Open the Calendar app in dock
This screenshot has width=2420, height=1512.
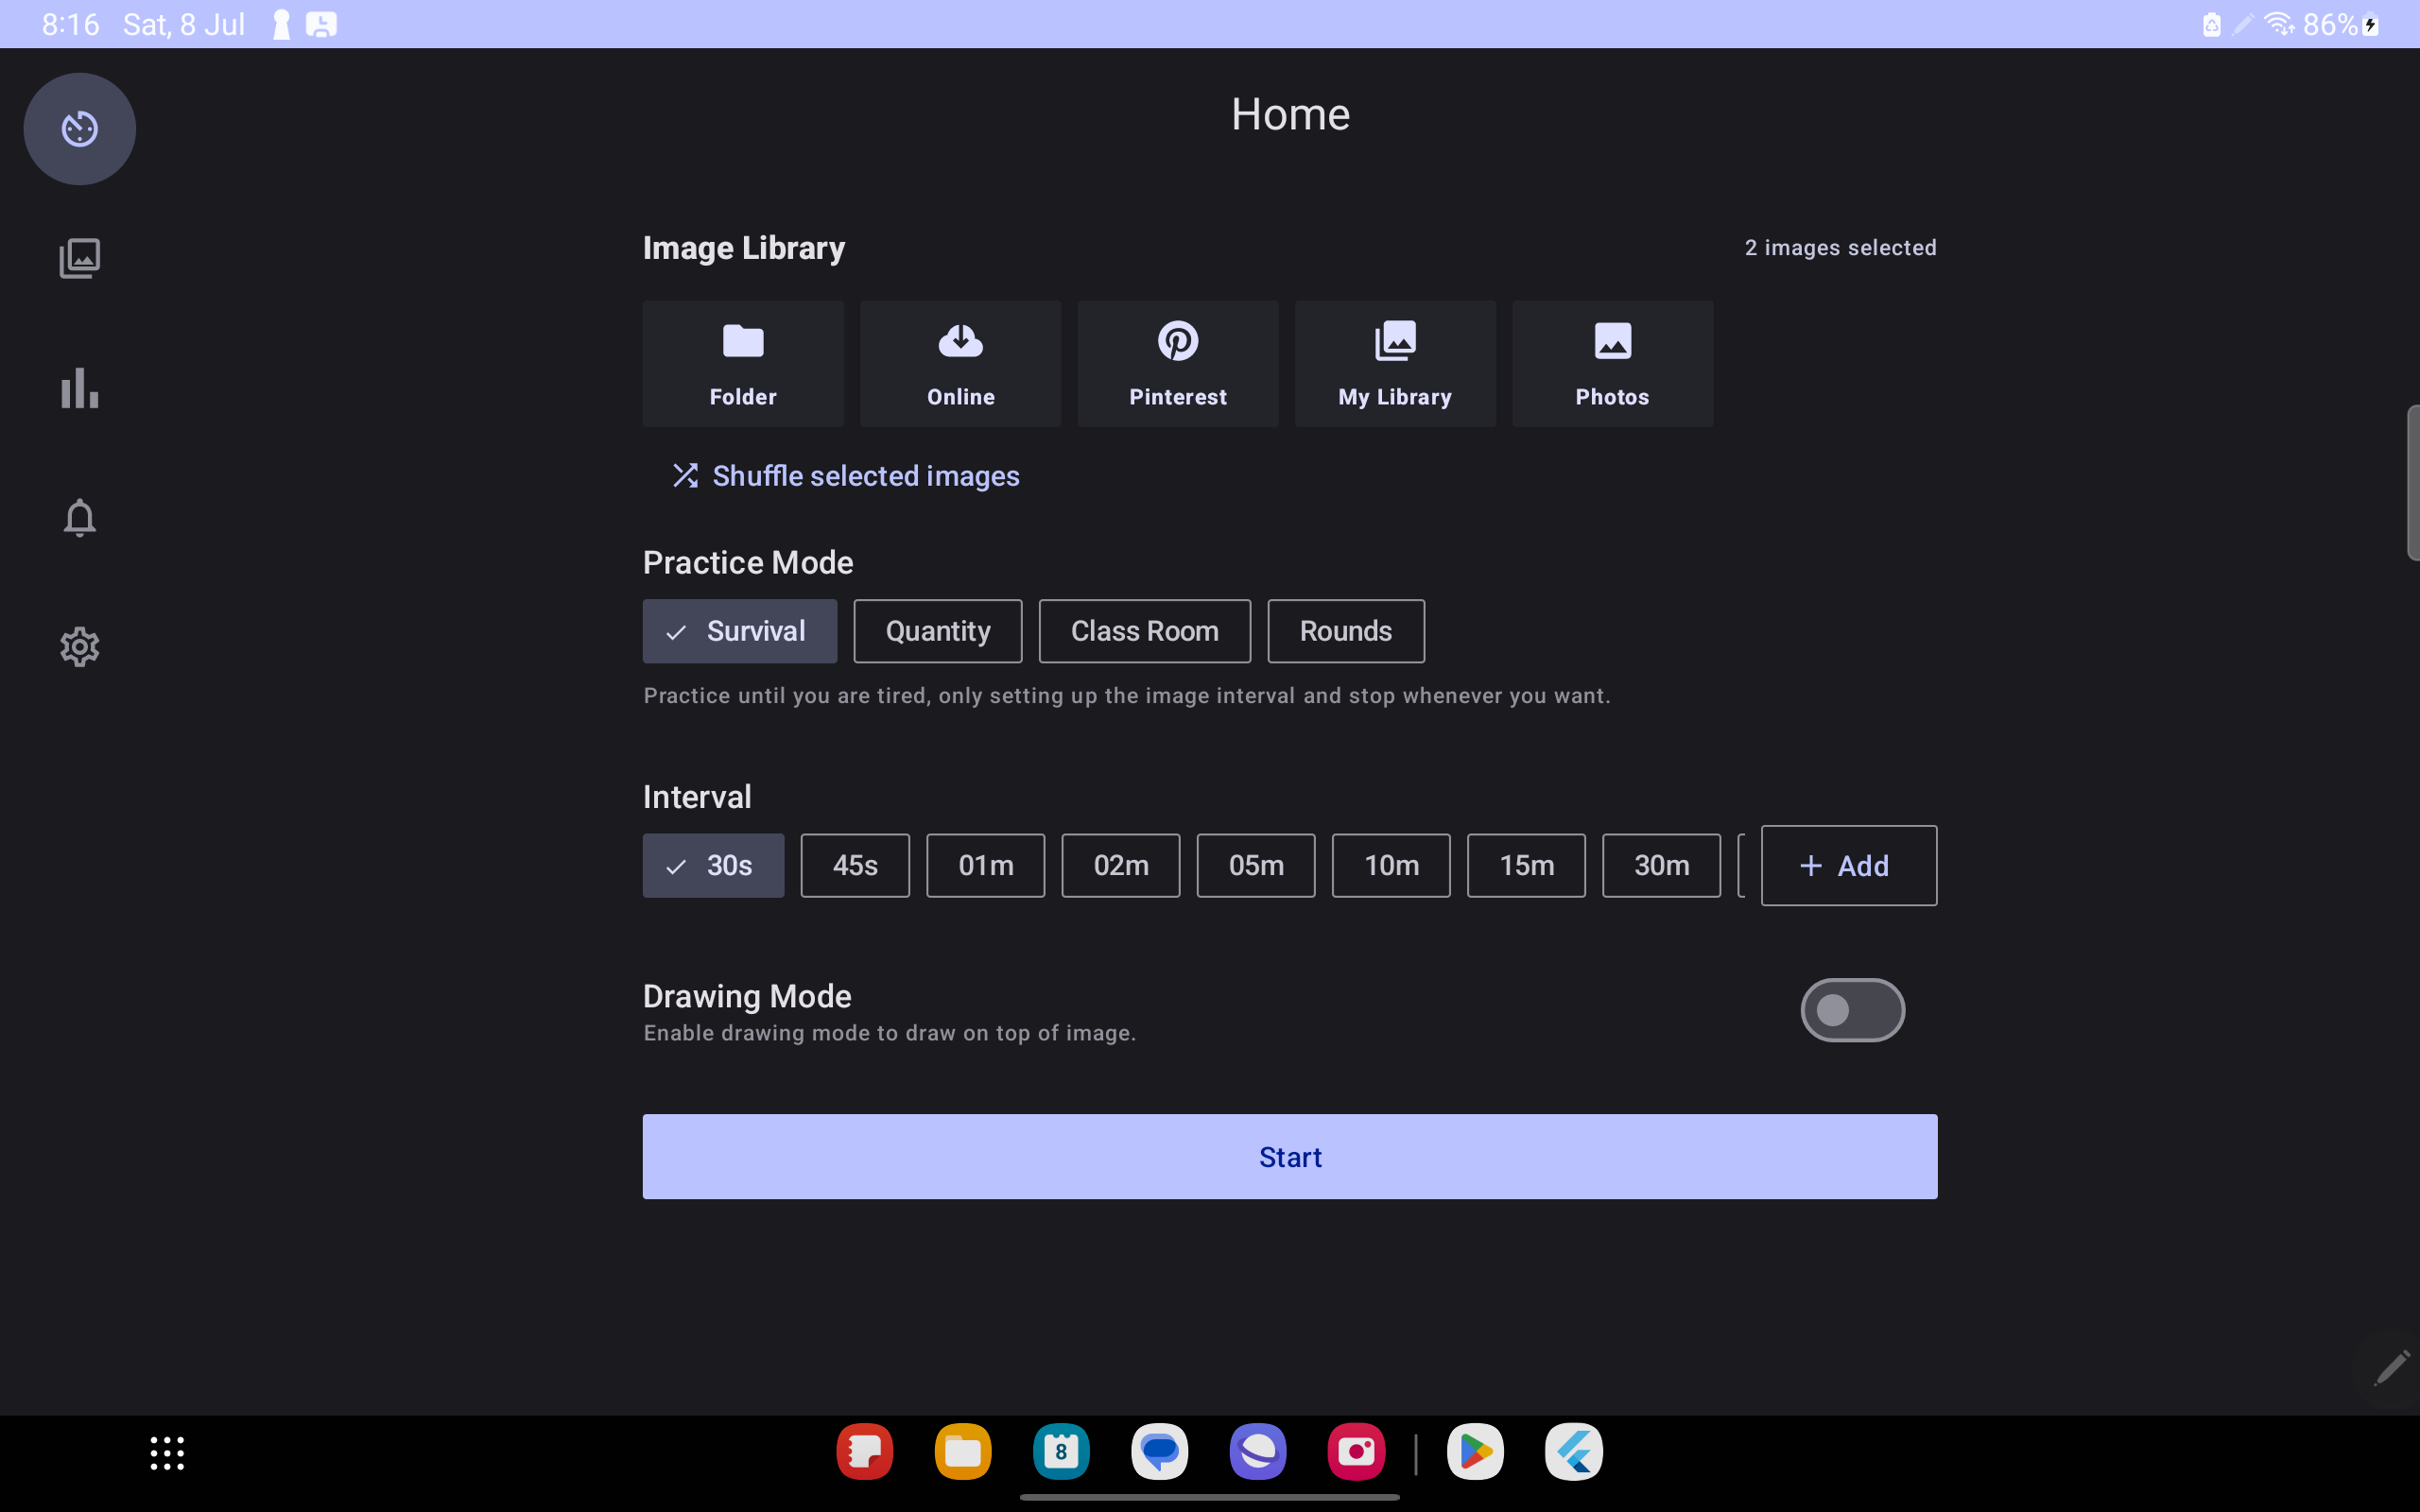tap(1061, 1452)
